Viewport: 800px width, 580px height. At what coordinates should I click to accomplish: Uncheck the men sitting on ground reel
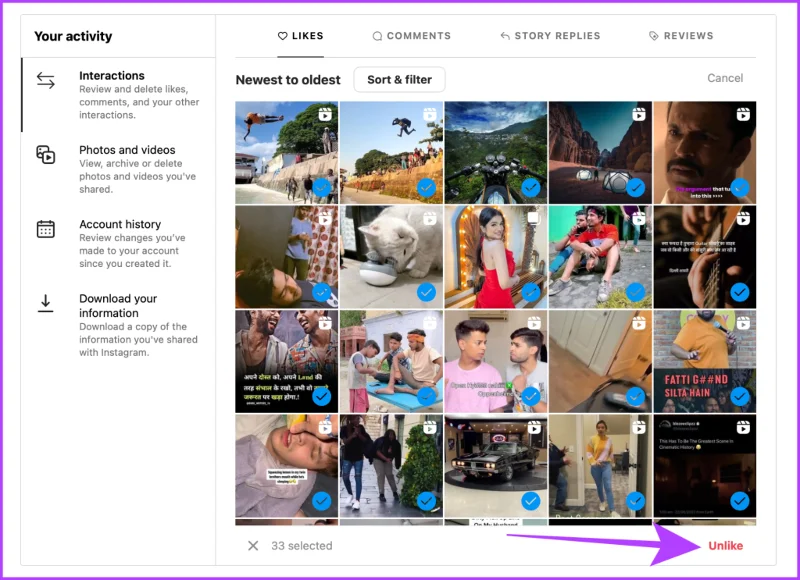pyautogui.click(x=635, y=292)
